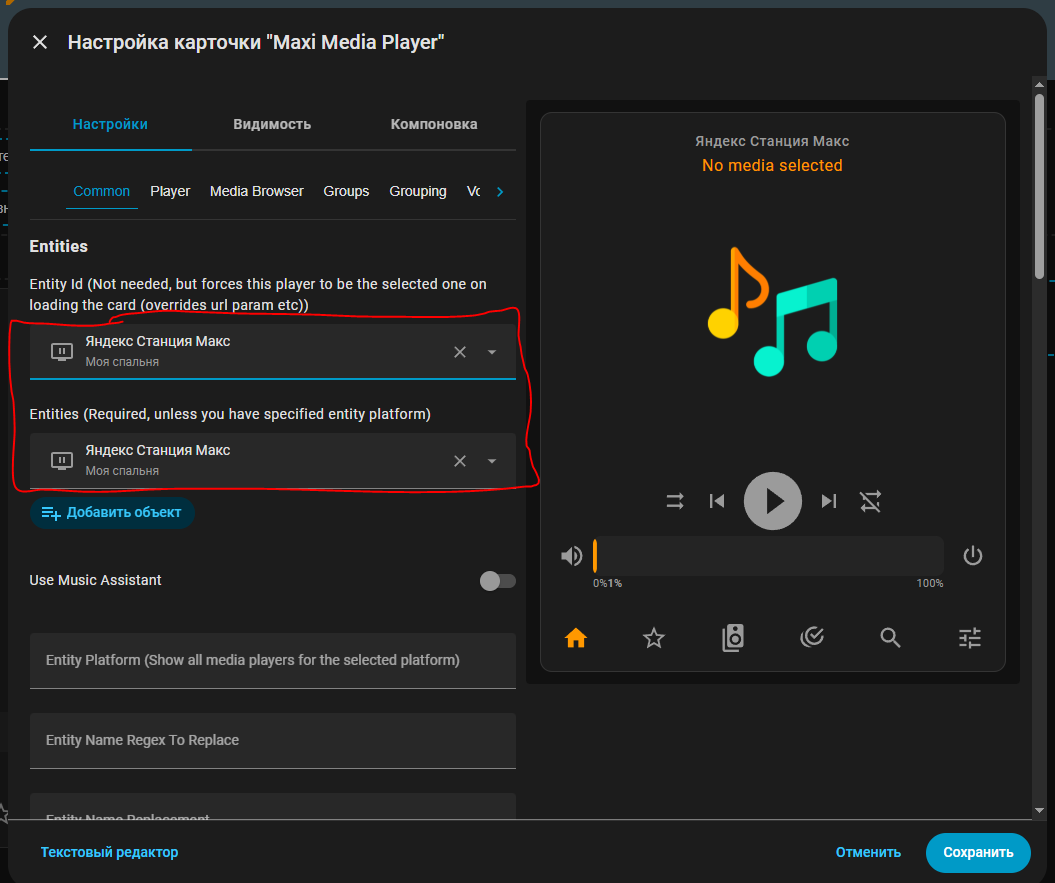
Task: Toggle shuffle in the player preview
Action: [x=675, y=501]
